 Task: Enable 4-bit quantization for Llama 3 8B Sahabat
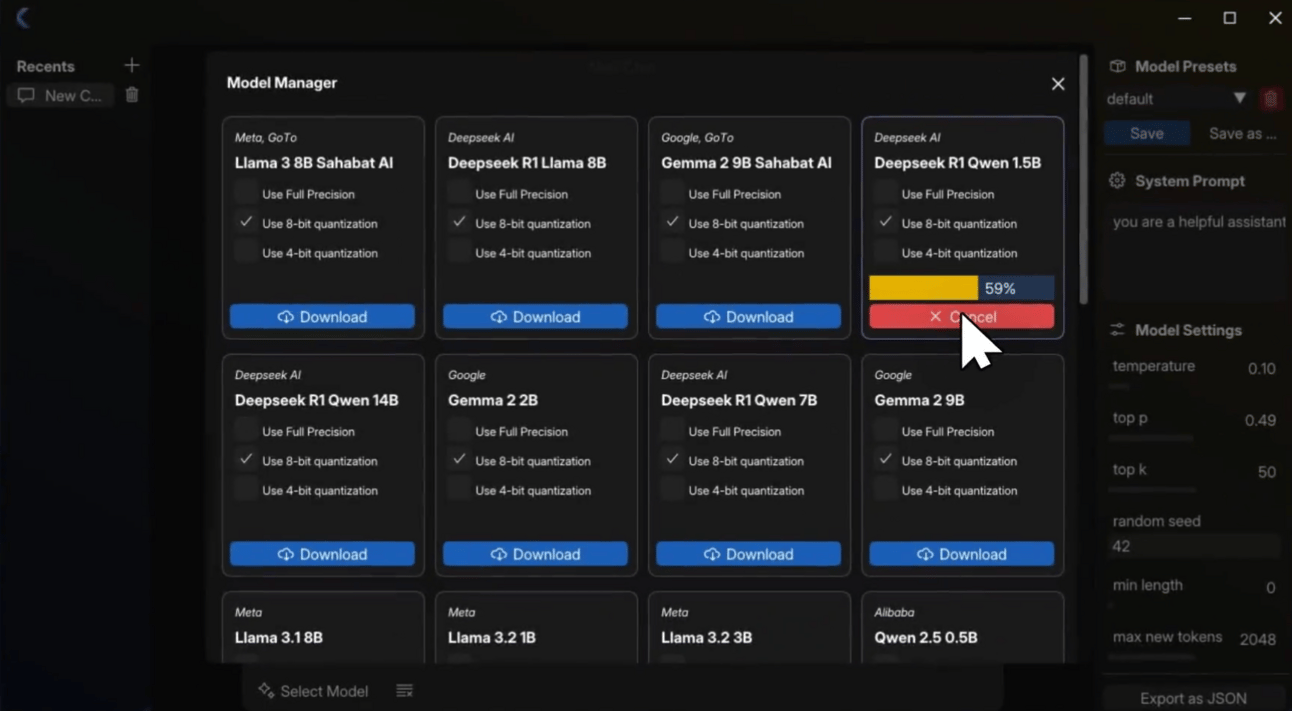coord(245,252)
